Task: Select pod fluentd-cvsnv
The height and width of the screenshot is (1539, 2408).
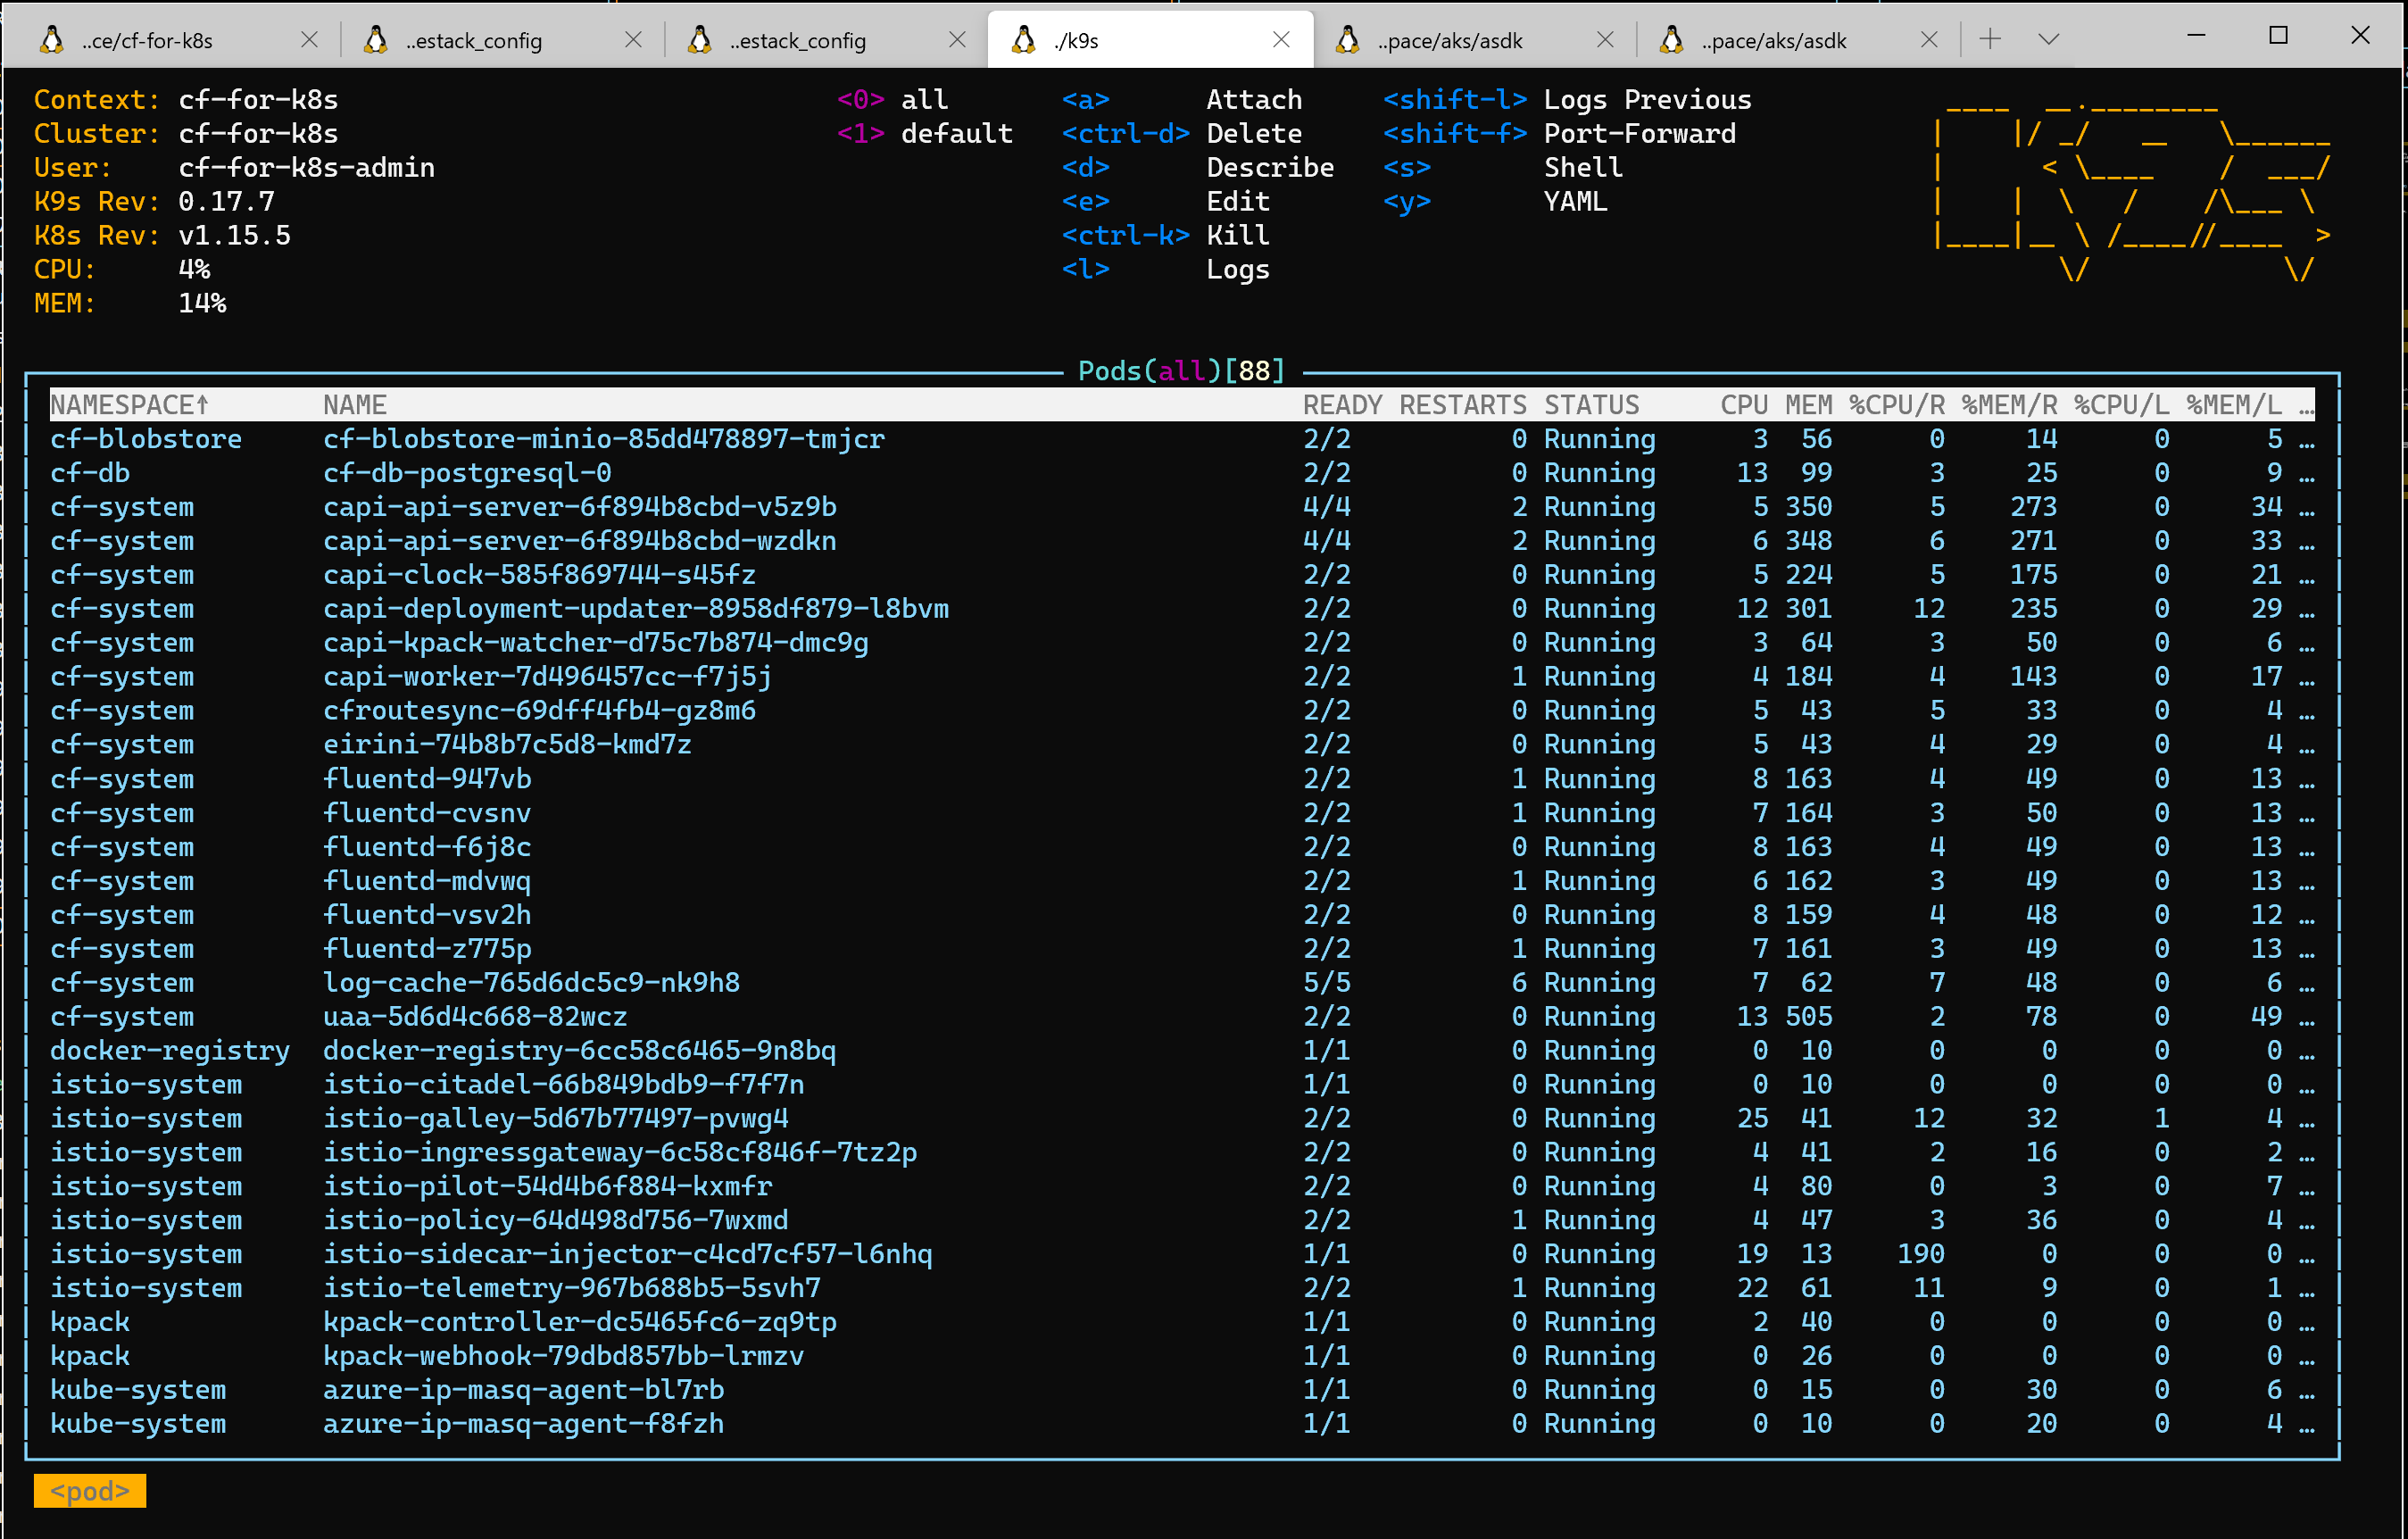Action: tap(1182, 813)
